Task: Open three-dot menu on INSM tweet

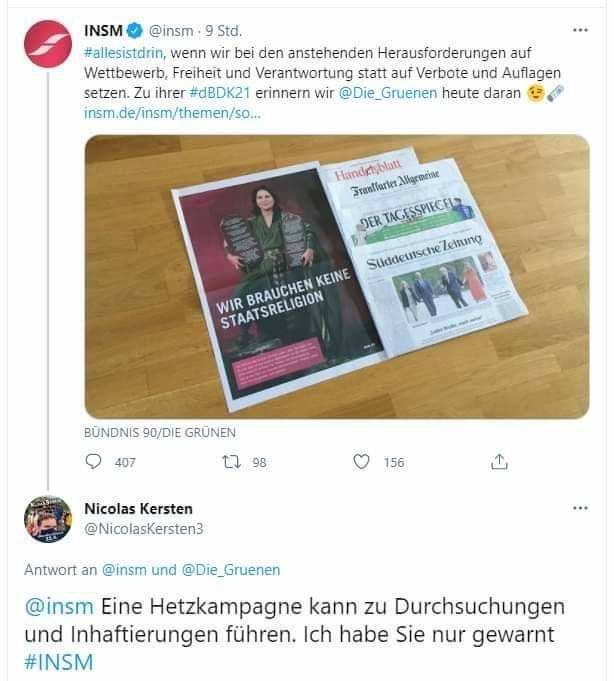Action: click(x=580, y=30)
